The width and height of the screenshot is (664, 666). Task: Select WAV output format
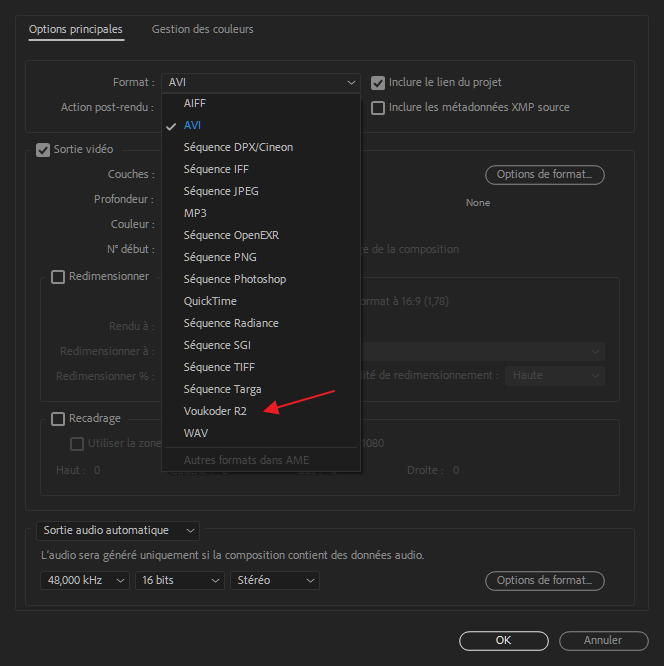[x=196, y=433]
